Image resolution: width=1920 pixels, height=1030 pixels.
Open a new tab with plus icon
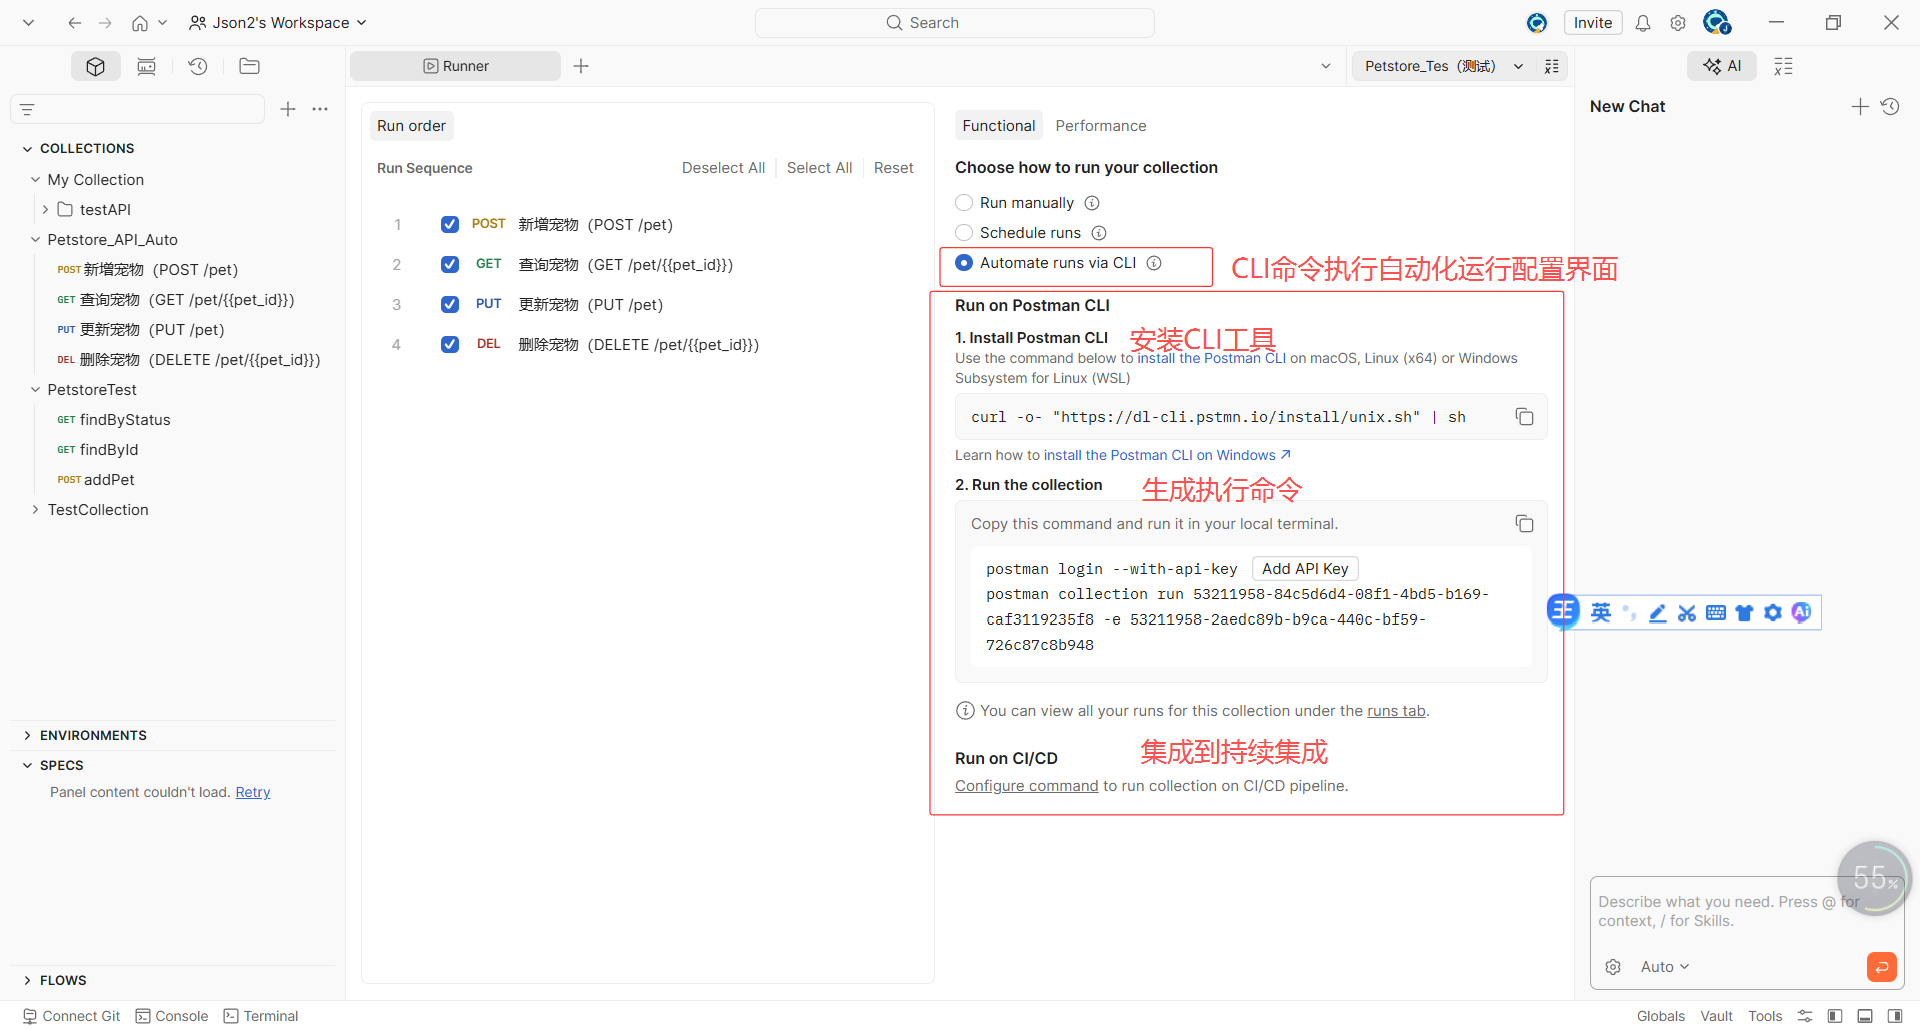[581, 66]
